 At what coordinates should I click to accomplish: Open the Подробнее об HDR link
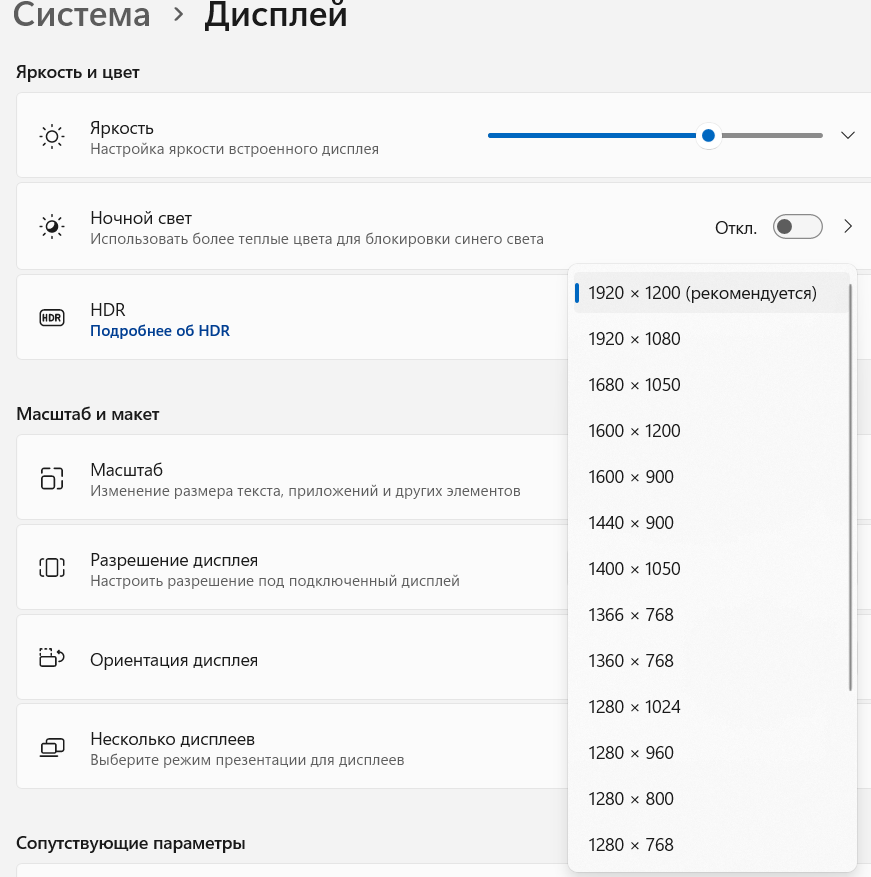160,330
